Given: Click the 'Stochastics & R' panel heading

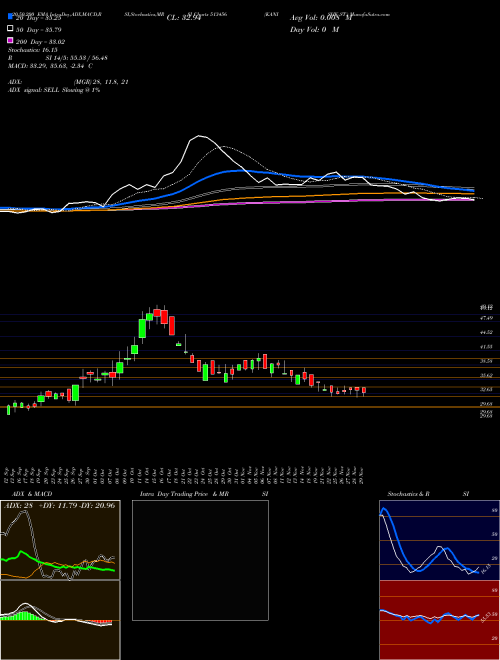Looking at the screenshot, I should pos(408,494).
